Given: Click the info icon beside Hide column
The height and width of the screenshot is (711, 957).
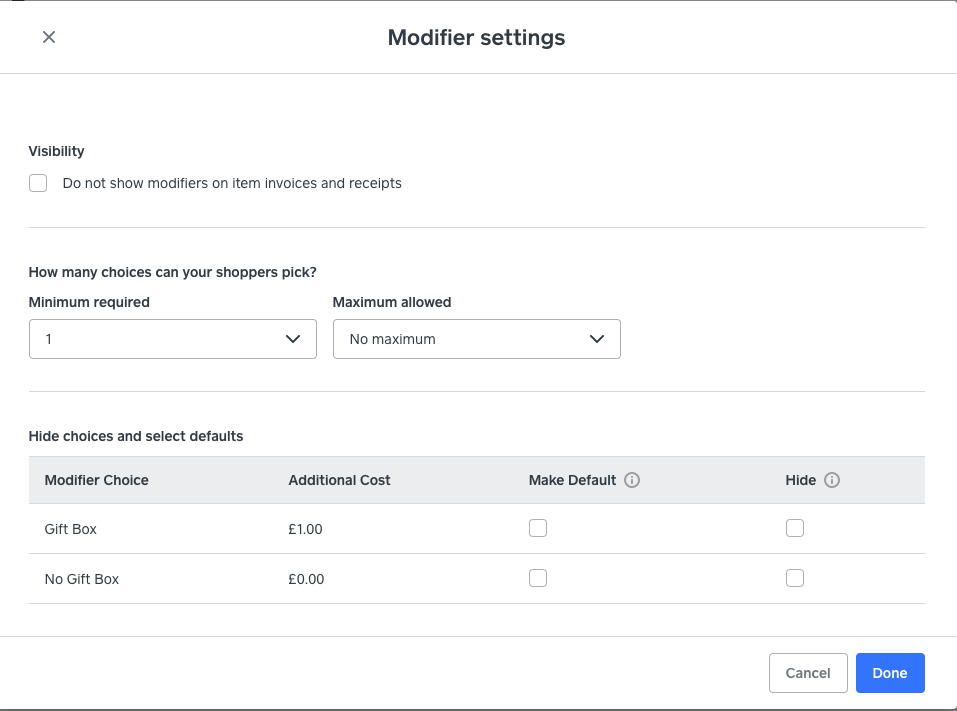Looking at the screenshot, I should tap(832, 480).
